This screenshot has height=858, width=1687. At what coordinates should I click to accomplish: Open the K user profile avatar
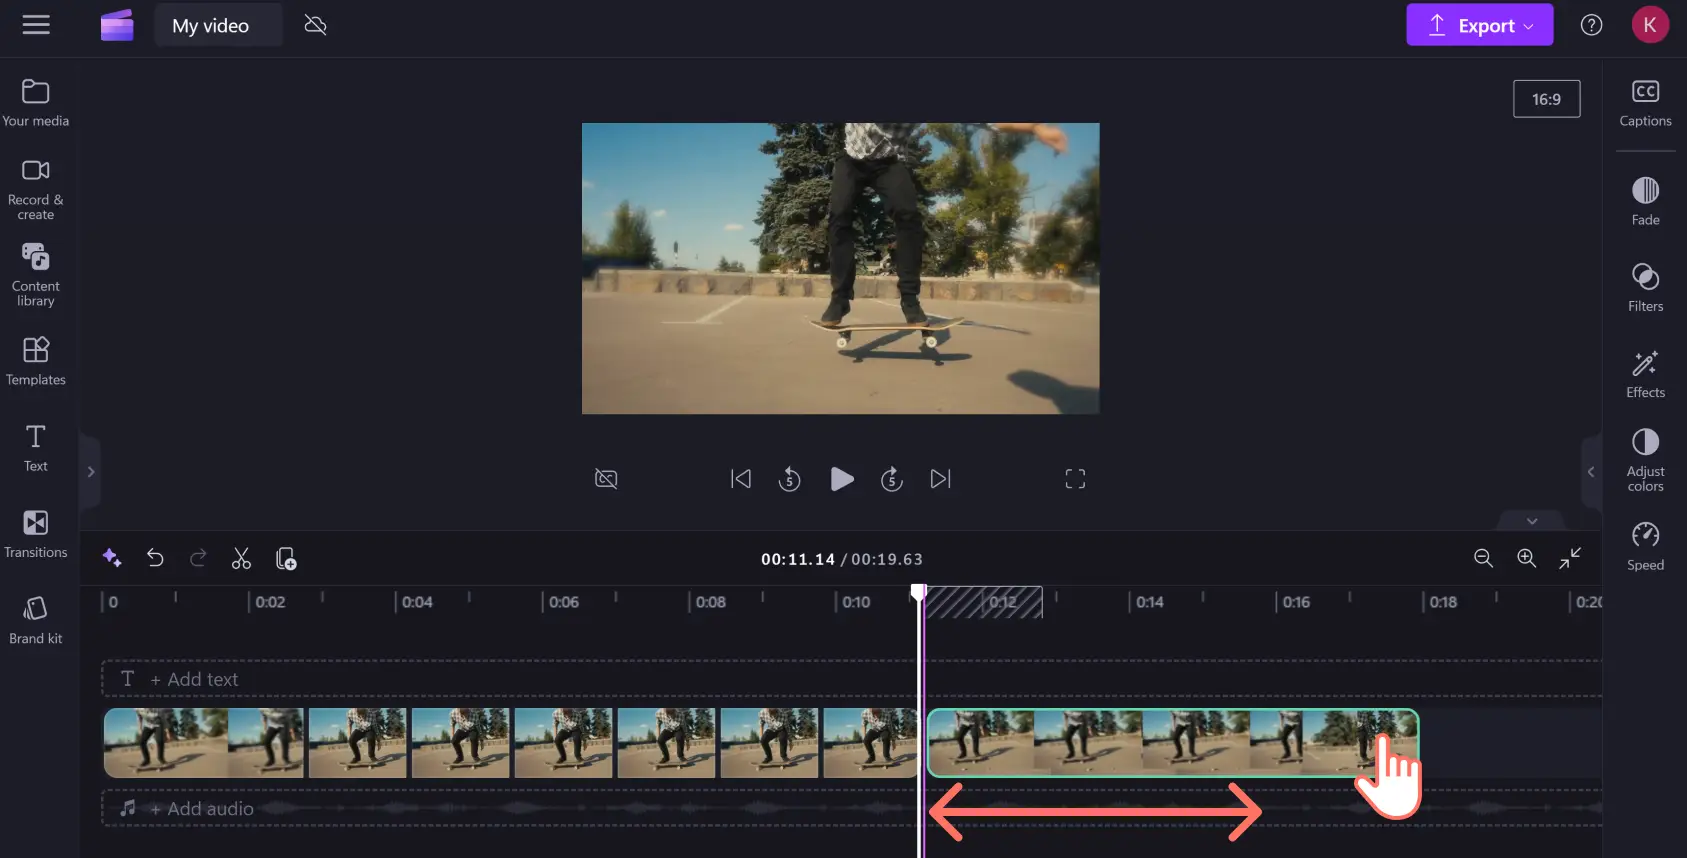[x=1649, y=25]
